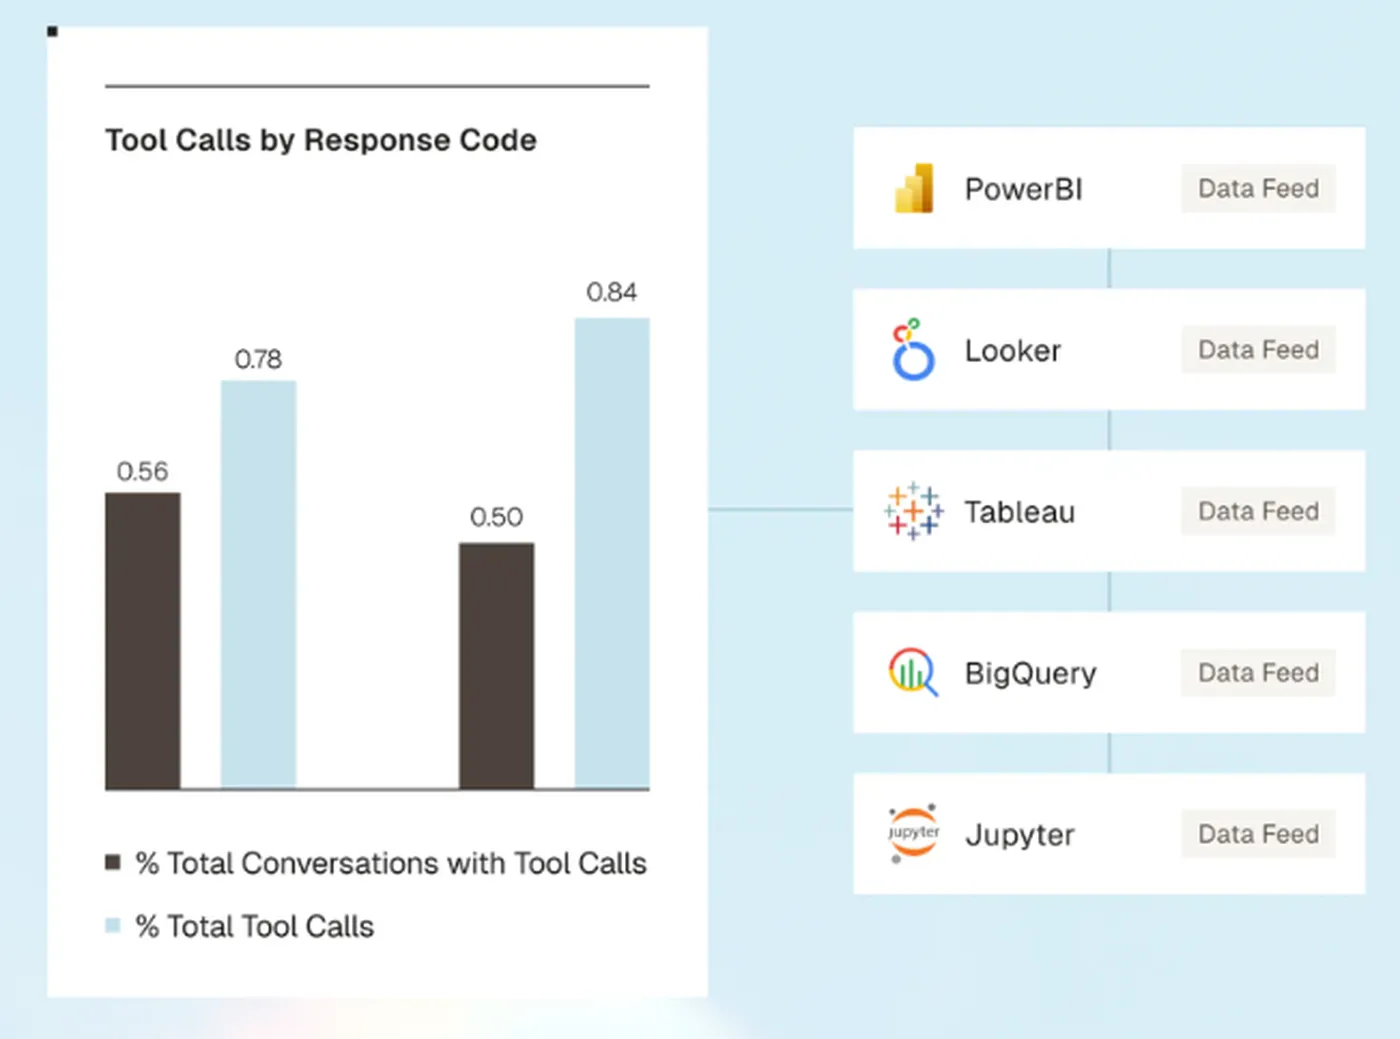The width and height of the screenshot is (1400, 1039).
Task: Click the Tableau logo icon
Action: tap(913, 511)
